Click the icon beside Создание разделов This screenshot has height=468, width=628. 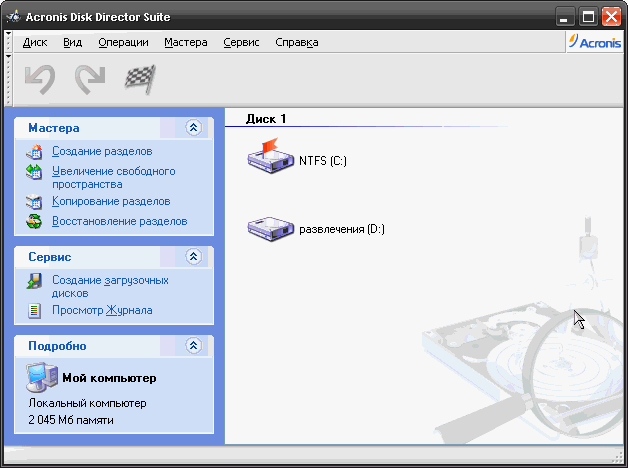click(x=34, y=152)
